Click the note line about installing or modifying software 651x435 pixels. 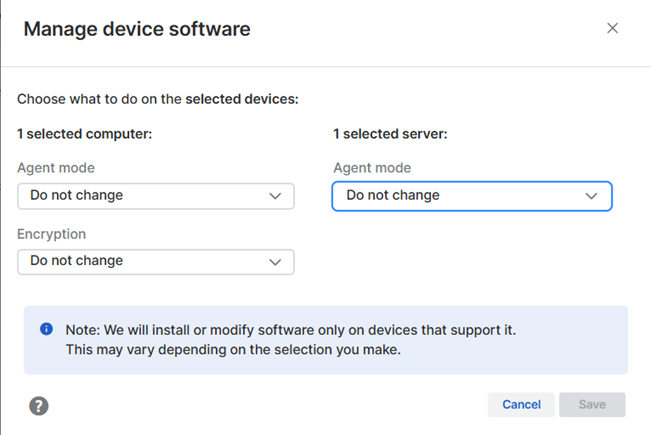tap(291, 329)
